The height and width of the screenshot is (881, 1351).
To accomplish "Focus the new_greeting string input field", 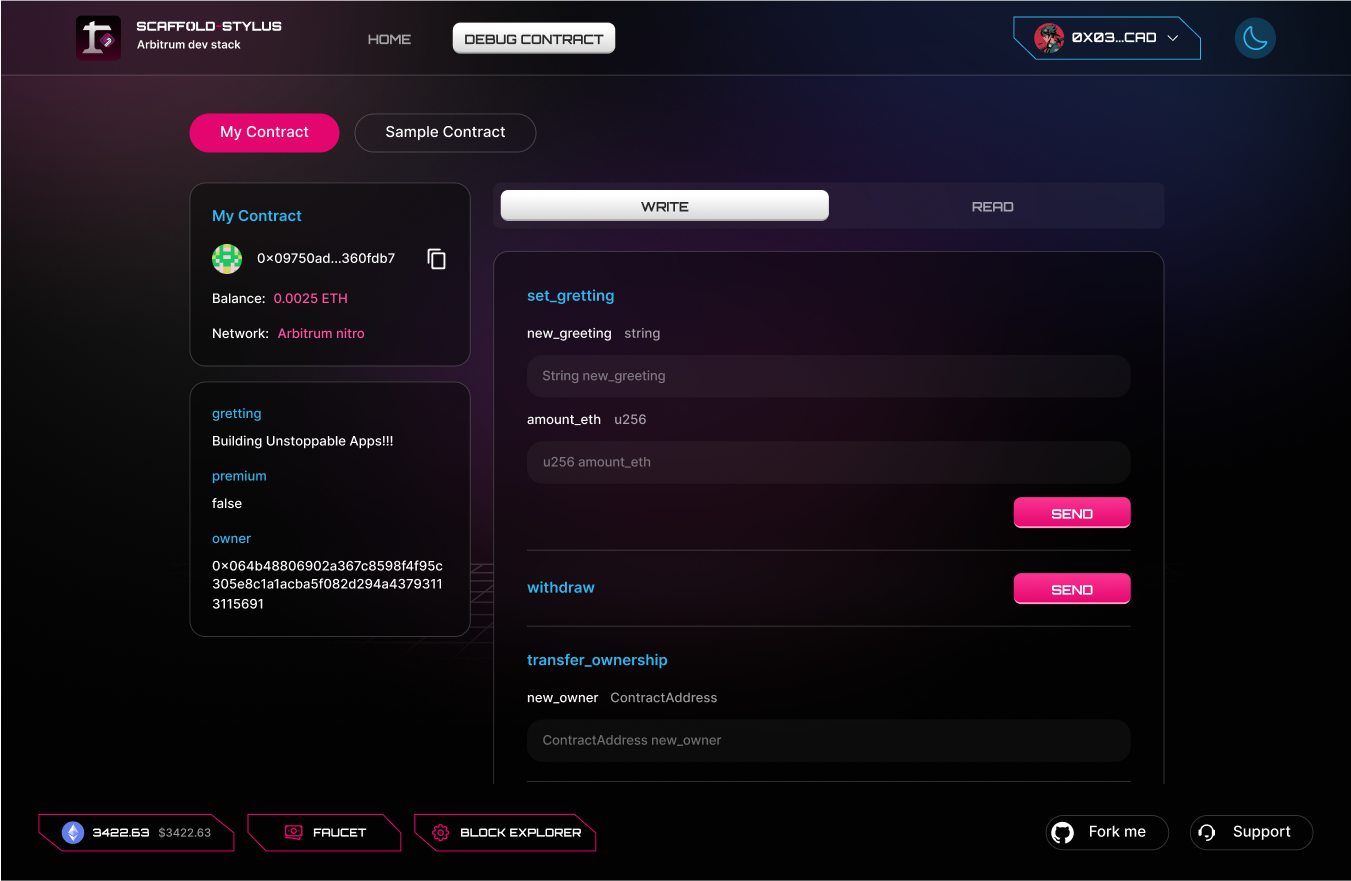I will [828, 376].
